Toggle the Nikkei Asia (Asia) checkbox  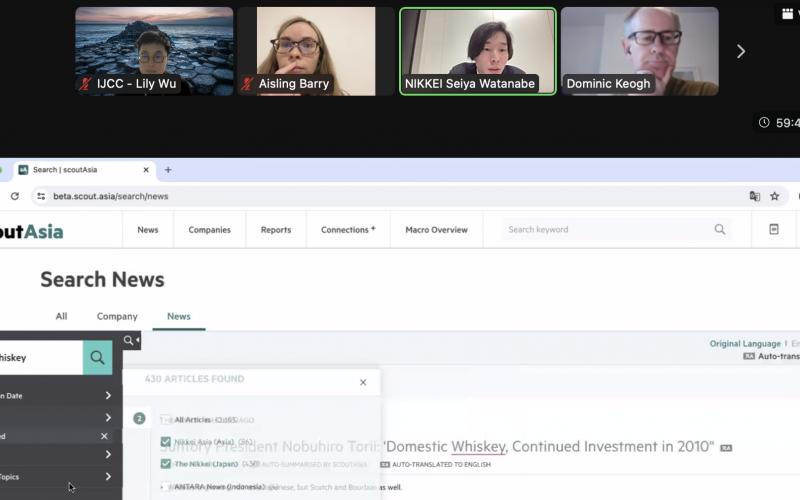(165, 442)
